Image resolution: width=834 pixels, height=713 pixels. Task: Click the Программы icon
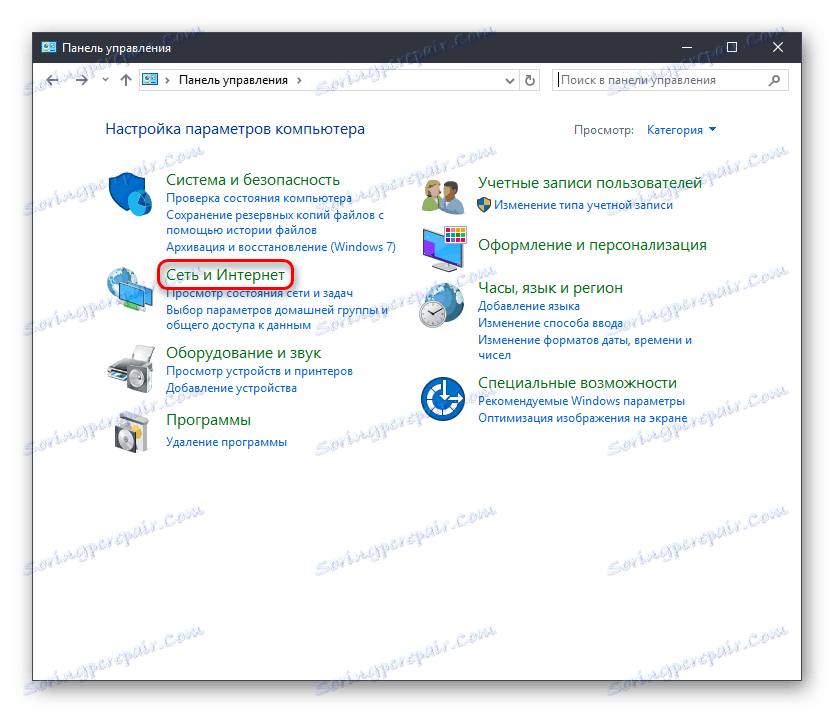pyautogui.click(x=133, y=432)
